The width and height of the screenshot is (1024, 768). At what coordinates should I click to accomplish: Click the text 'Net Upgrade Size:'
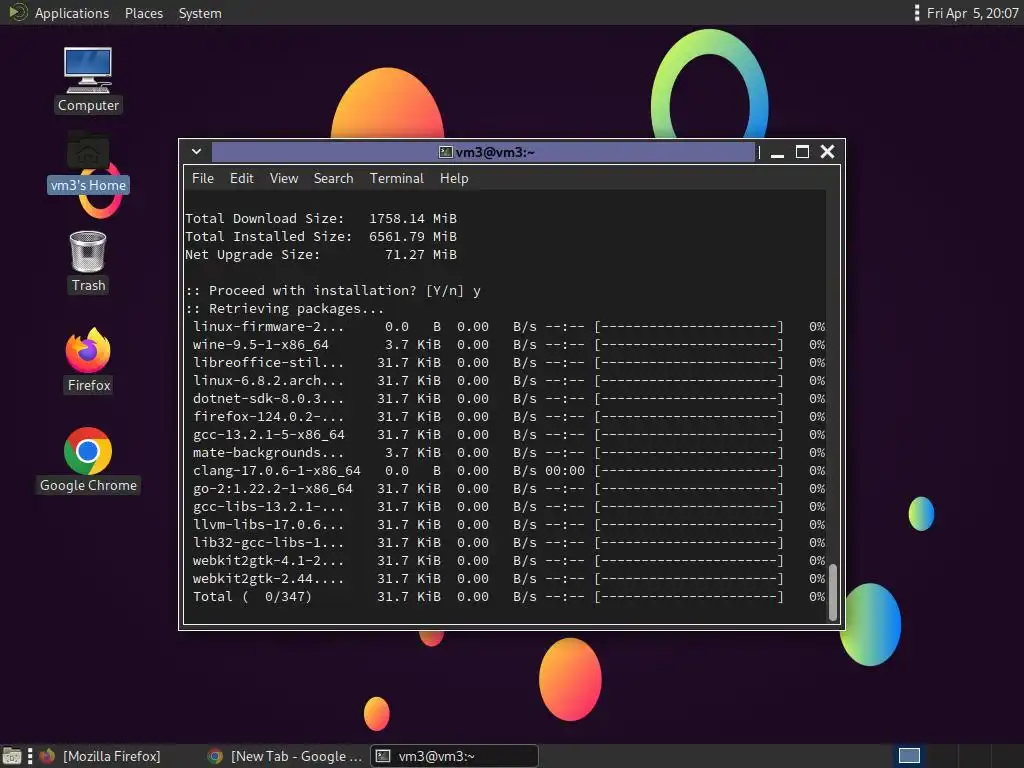[253, 255]
